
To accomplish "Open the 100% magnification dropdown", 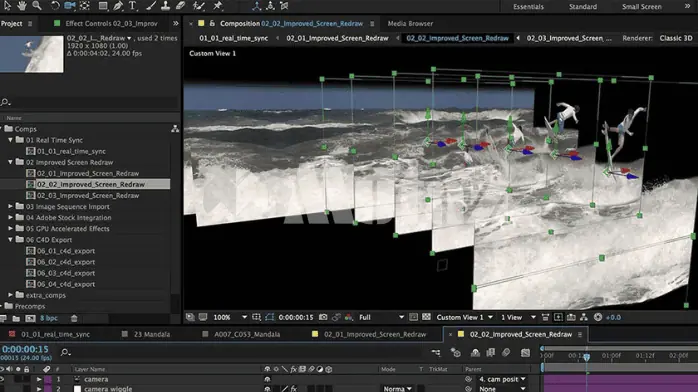I will [230, 317].
